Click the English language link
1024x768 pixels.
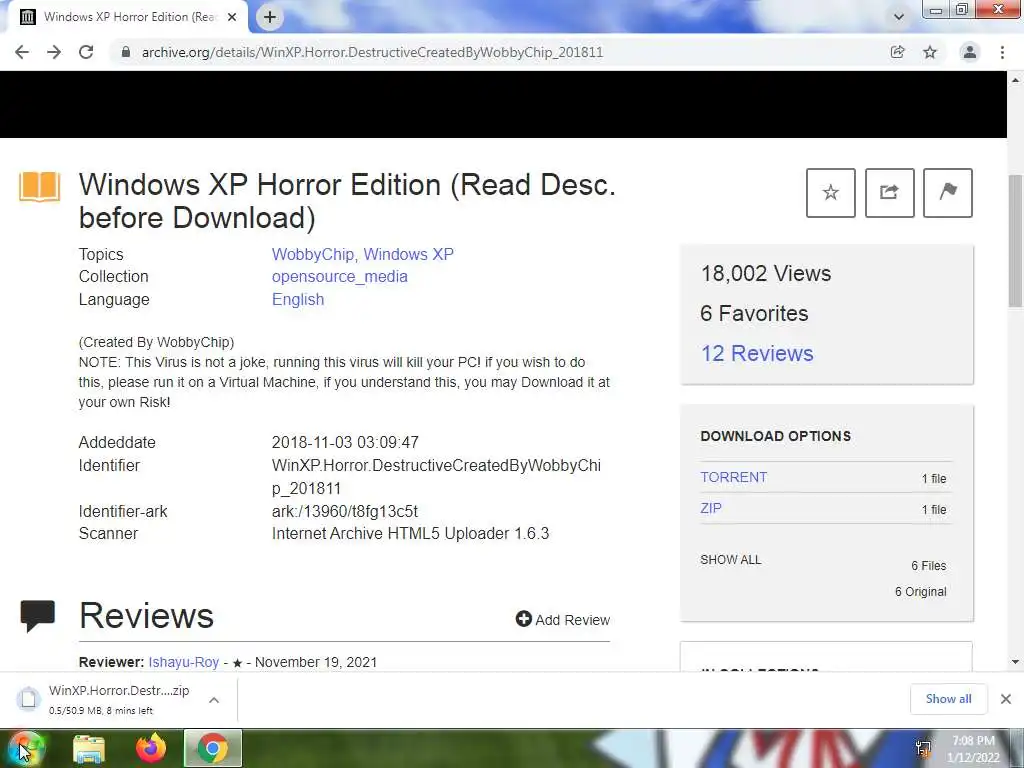pyautogui.click(x=298, y=299)
